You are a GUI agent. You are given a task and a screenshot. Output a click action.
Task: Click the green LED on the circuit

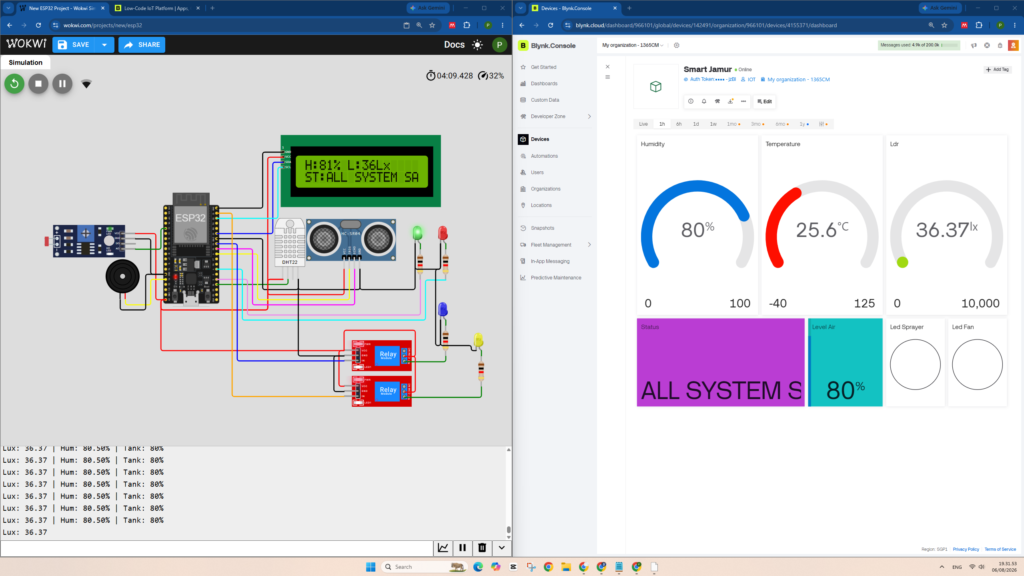pos(417,232)
